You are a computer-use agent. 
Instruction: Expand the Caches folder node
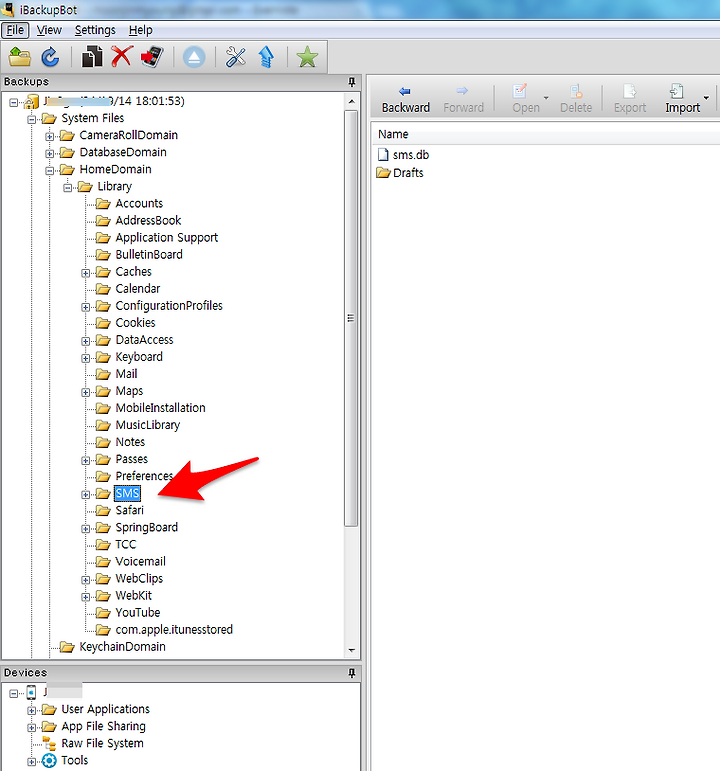[x=86, y=273]
